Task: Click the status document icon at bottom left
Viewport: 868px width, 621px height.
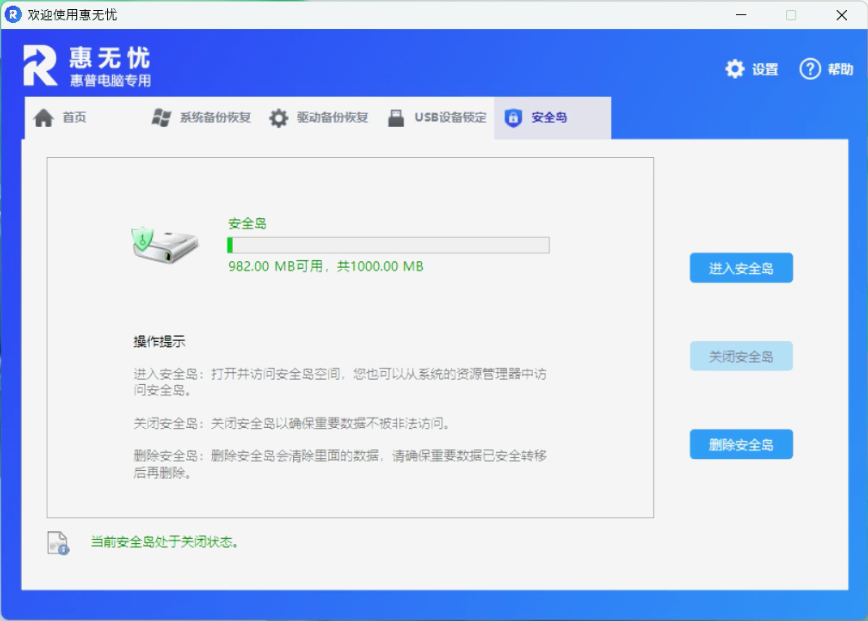Action: (58, 543)
